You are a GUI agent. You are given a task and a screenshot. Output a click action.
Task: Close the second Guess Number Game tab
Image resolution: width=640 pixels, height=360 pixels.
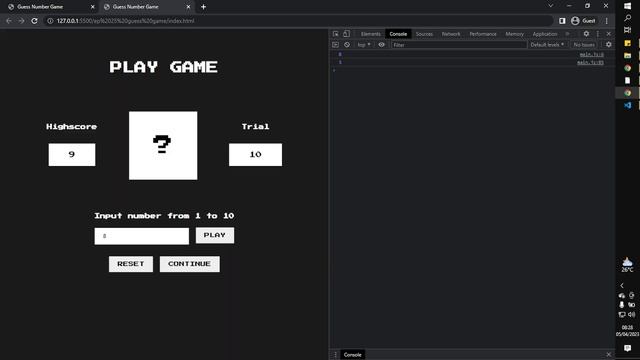188,7
